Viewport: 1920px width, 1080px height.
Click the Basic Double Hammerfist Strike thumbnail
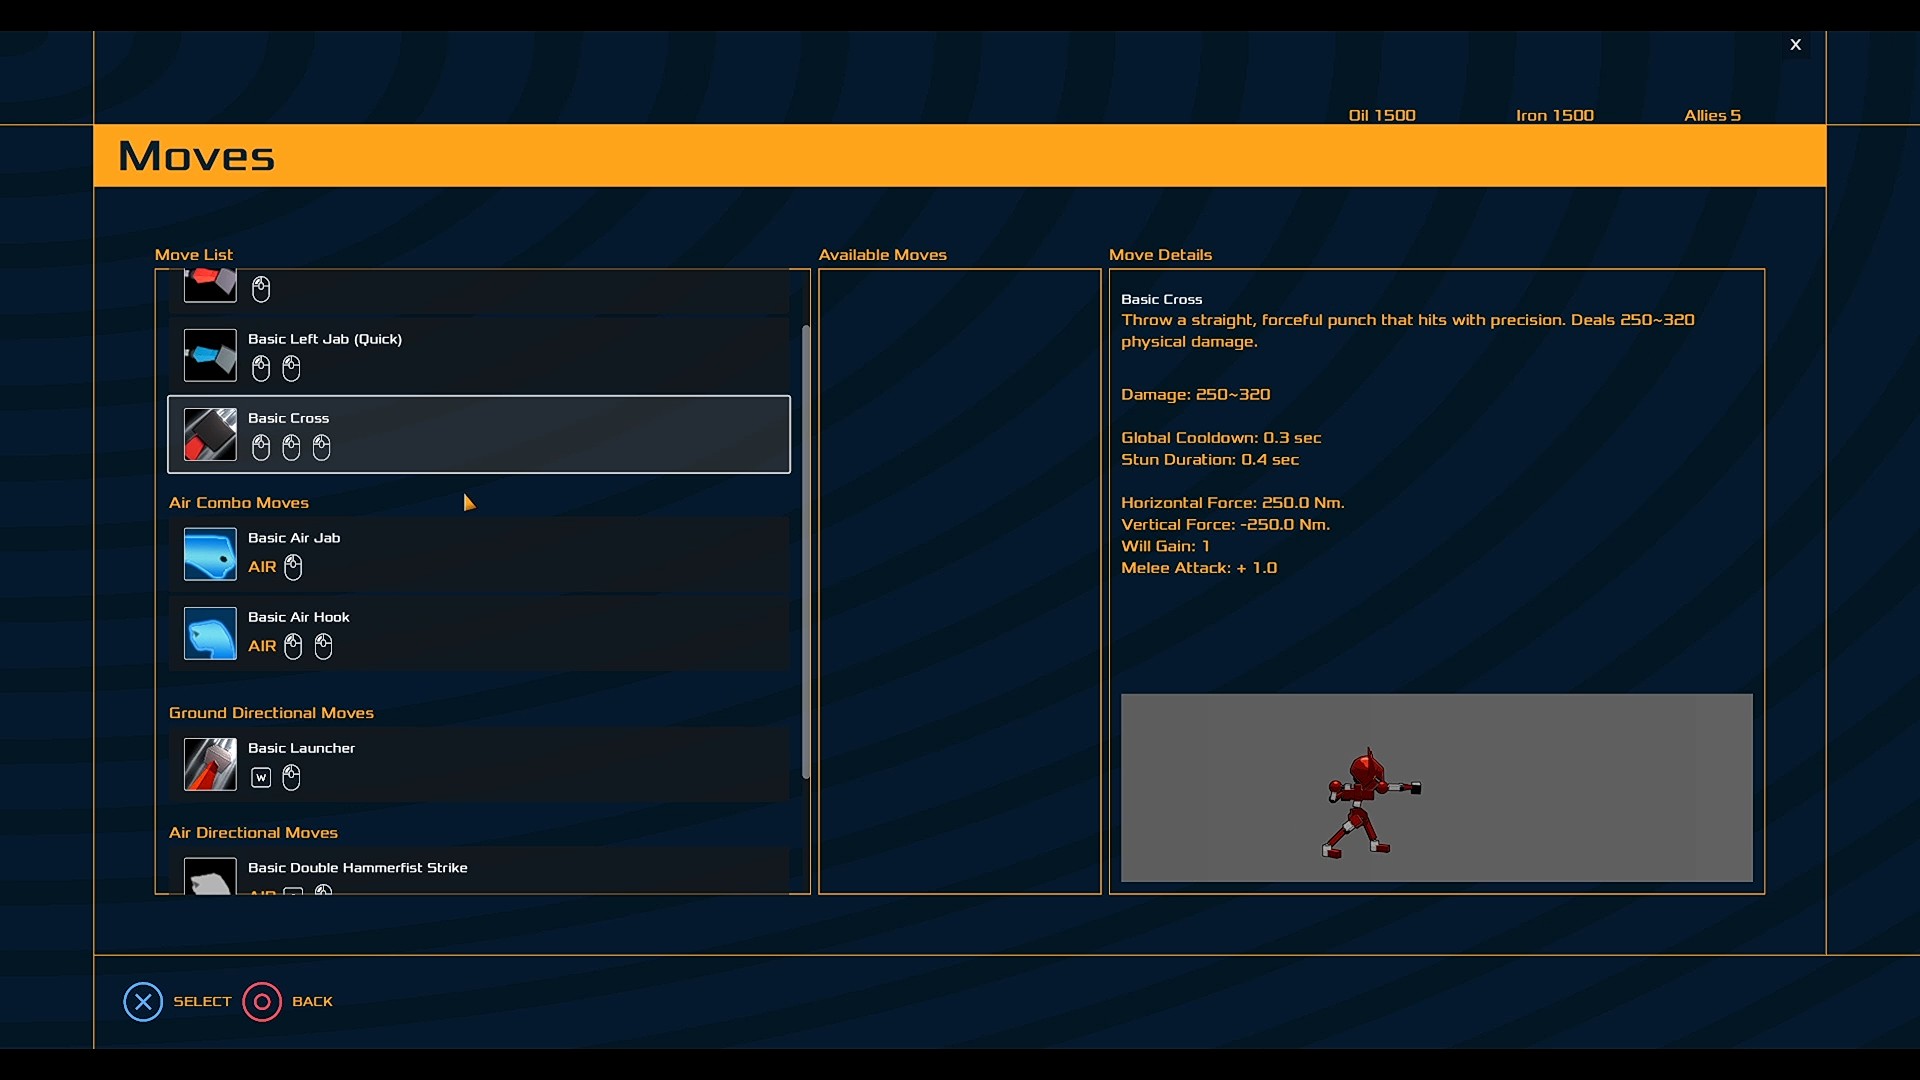click(x=209, y=878)
